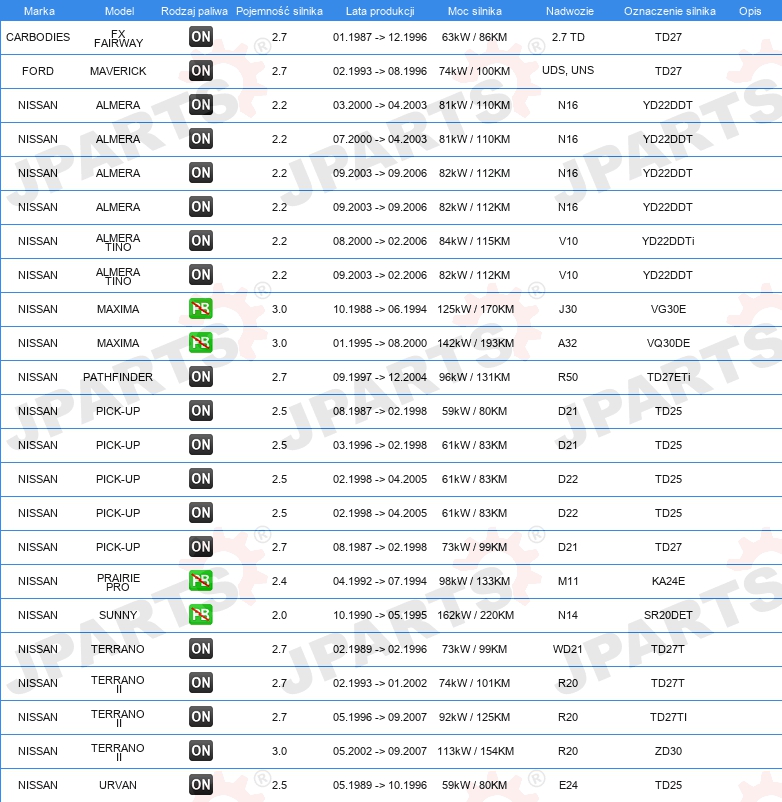
Task: Click the ON diesel icon in CARBODIES row
Action: [200, 37]
